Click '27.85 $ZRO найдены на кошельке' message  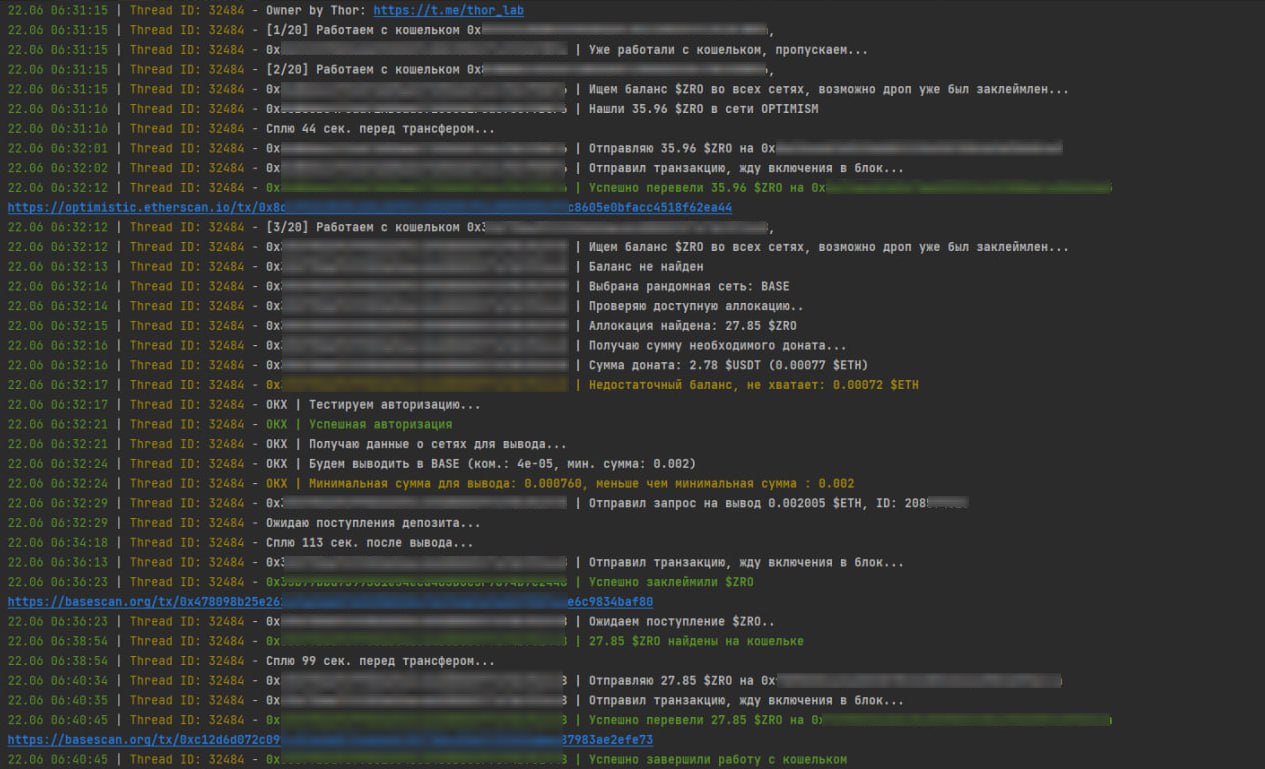point(696,641)
